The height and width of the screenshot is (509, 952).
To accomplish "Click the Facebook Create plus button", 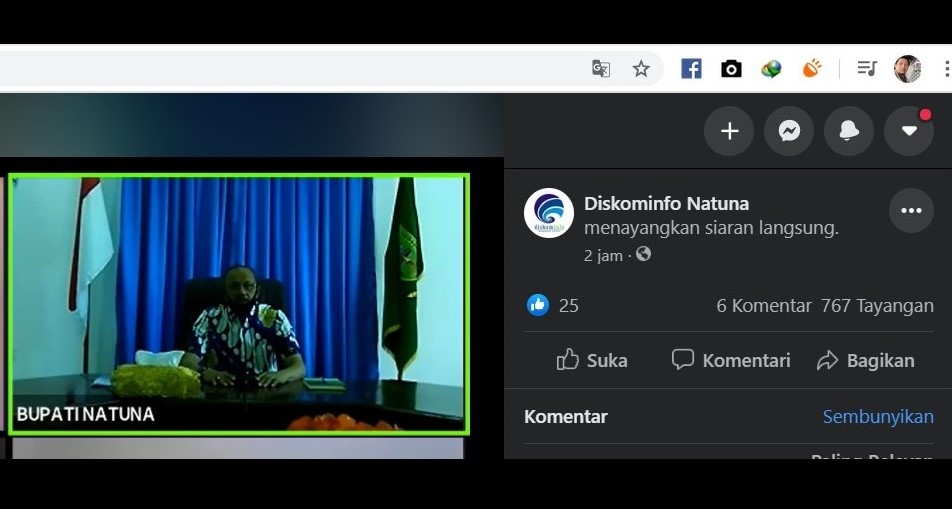I will pyautogui.click(x=729, y=131).
